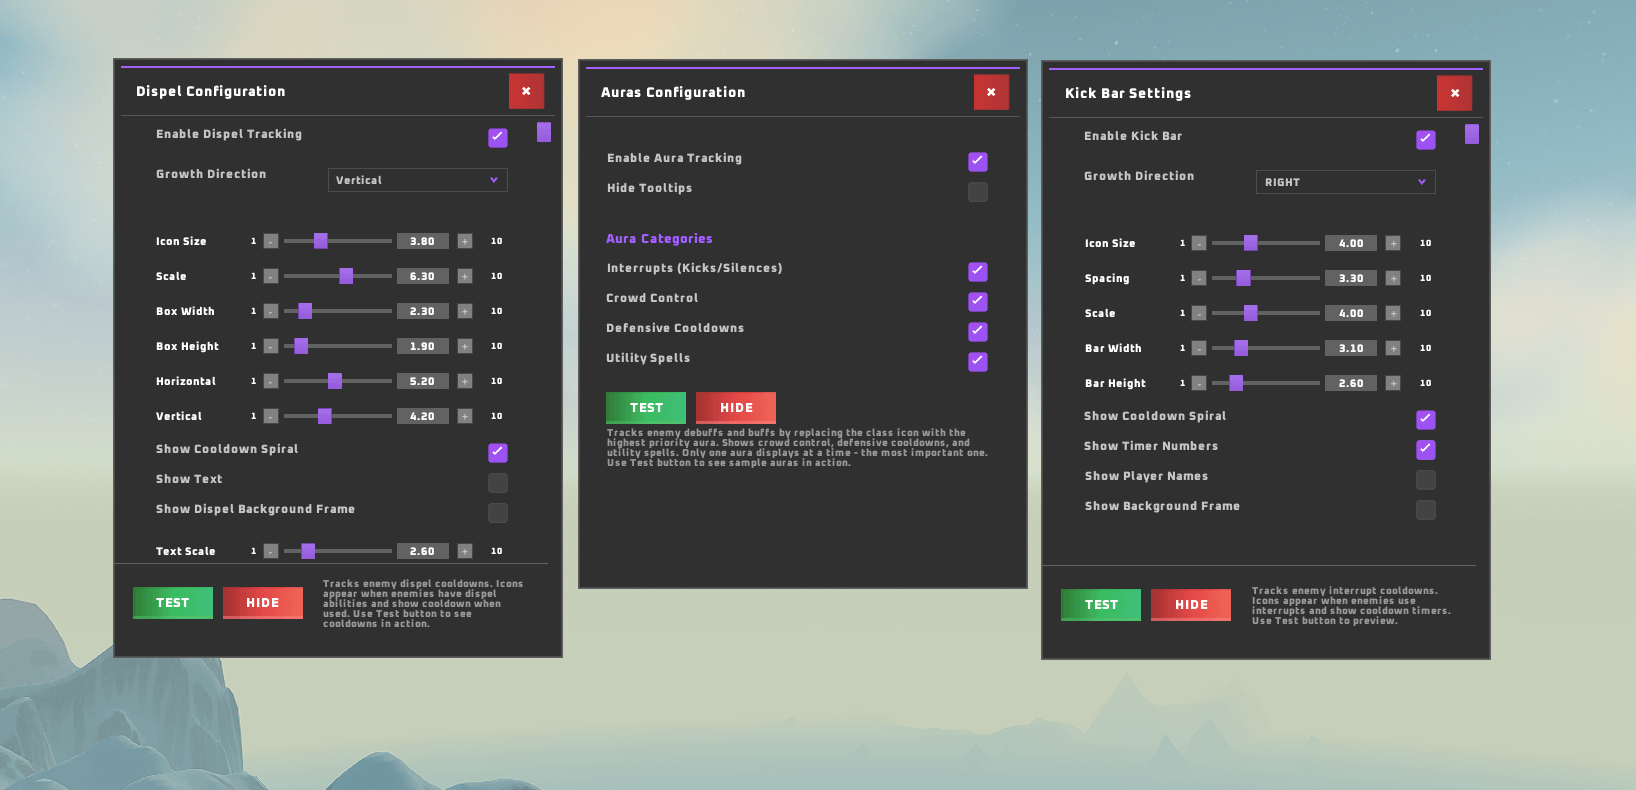
Task: Decrease Spacing with minus button in Kick Bar
Action: click(1199, 278)
